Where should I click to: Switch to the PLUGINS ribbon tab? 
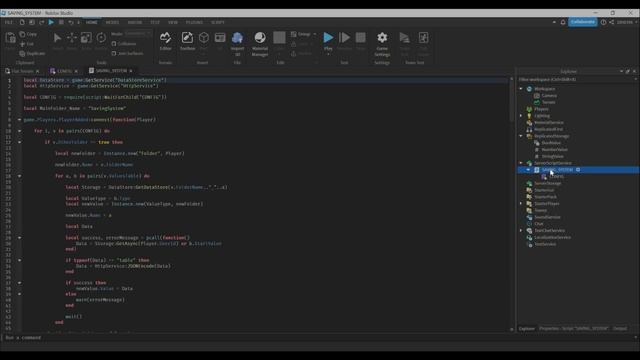(x=194, y=22)
